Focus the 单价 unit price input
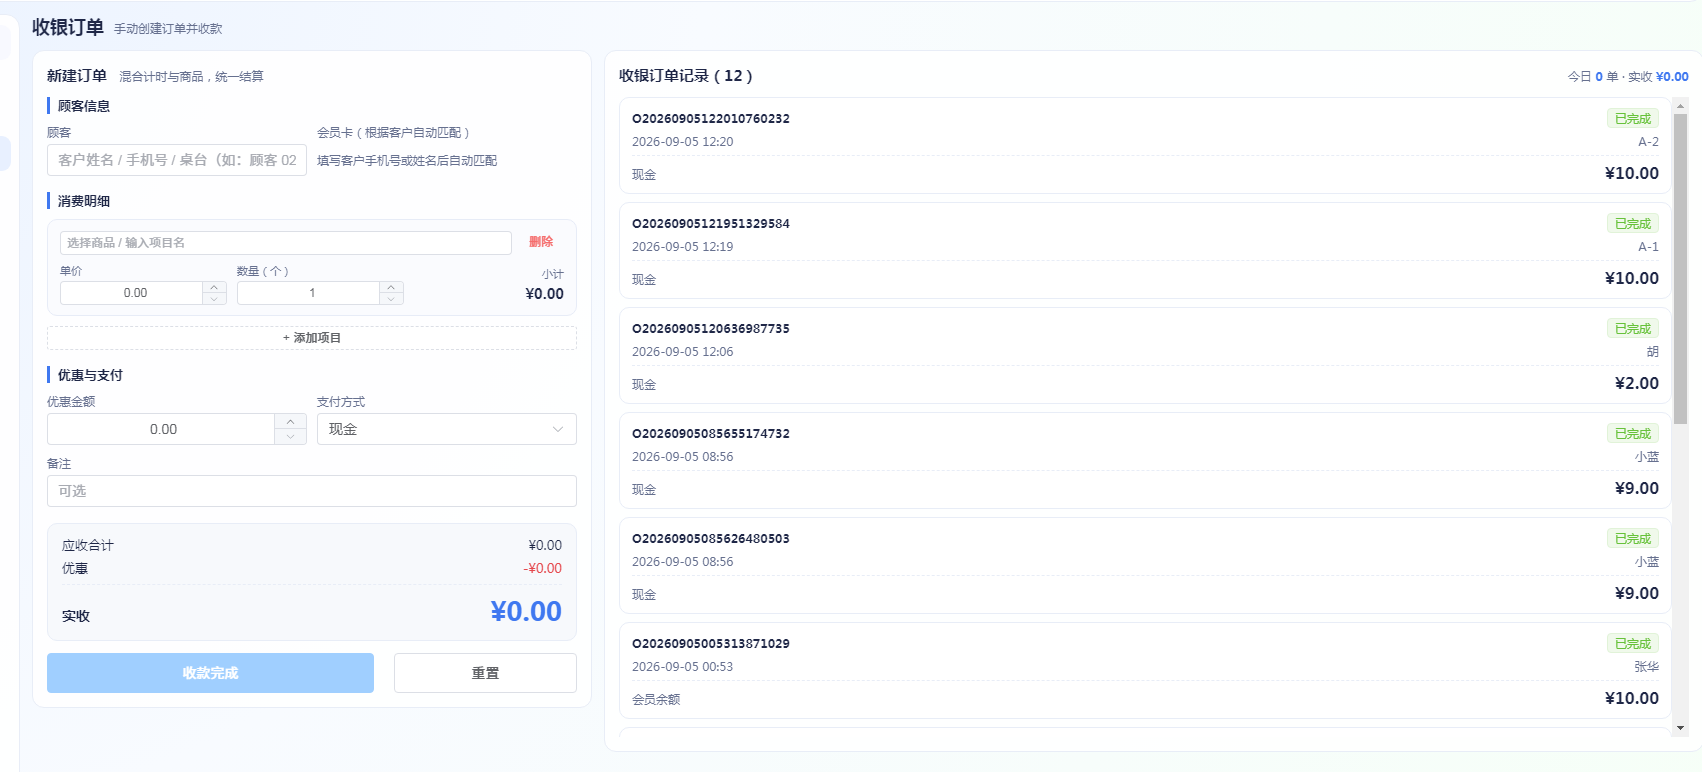Viewport: 1702px width, 772px height. [131, 293]
